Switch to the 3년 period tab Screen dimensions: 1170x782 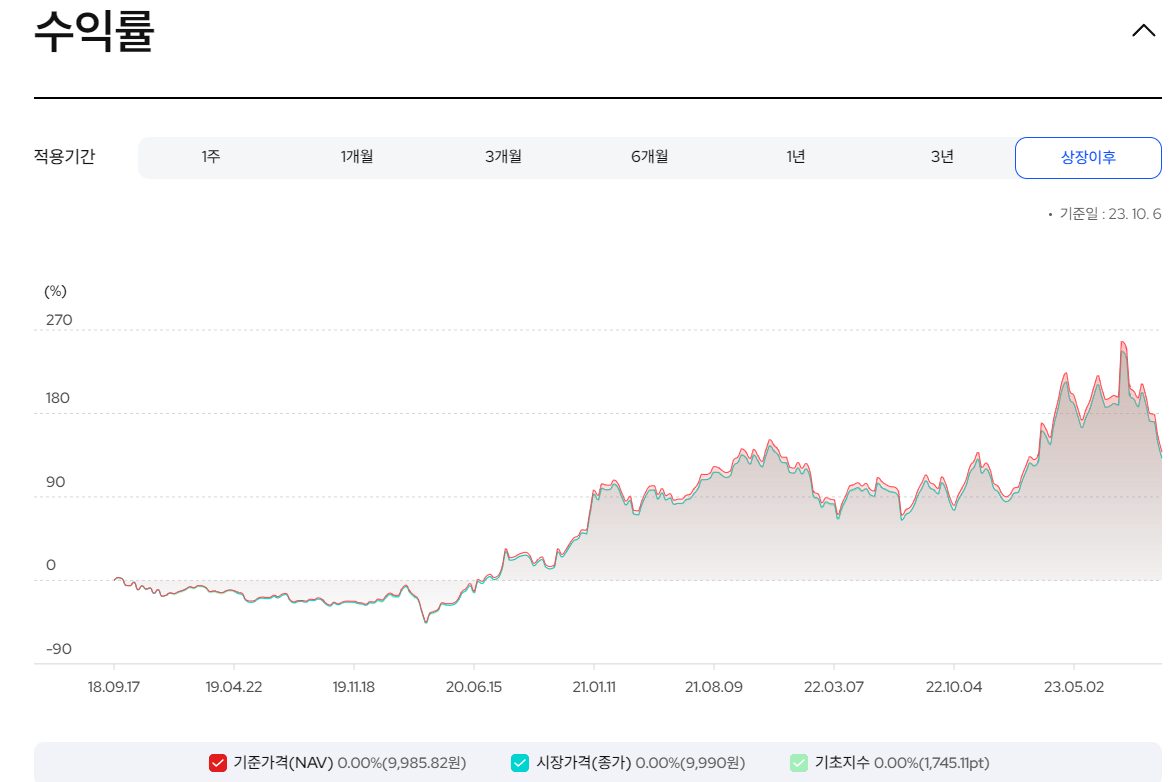(x=942, y=157)
